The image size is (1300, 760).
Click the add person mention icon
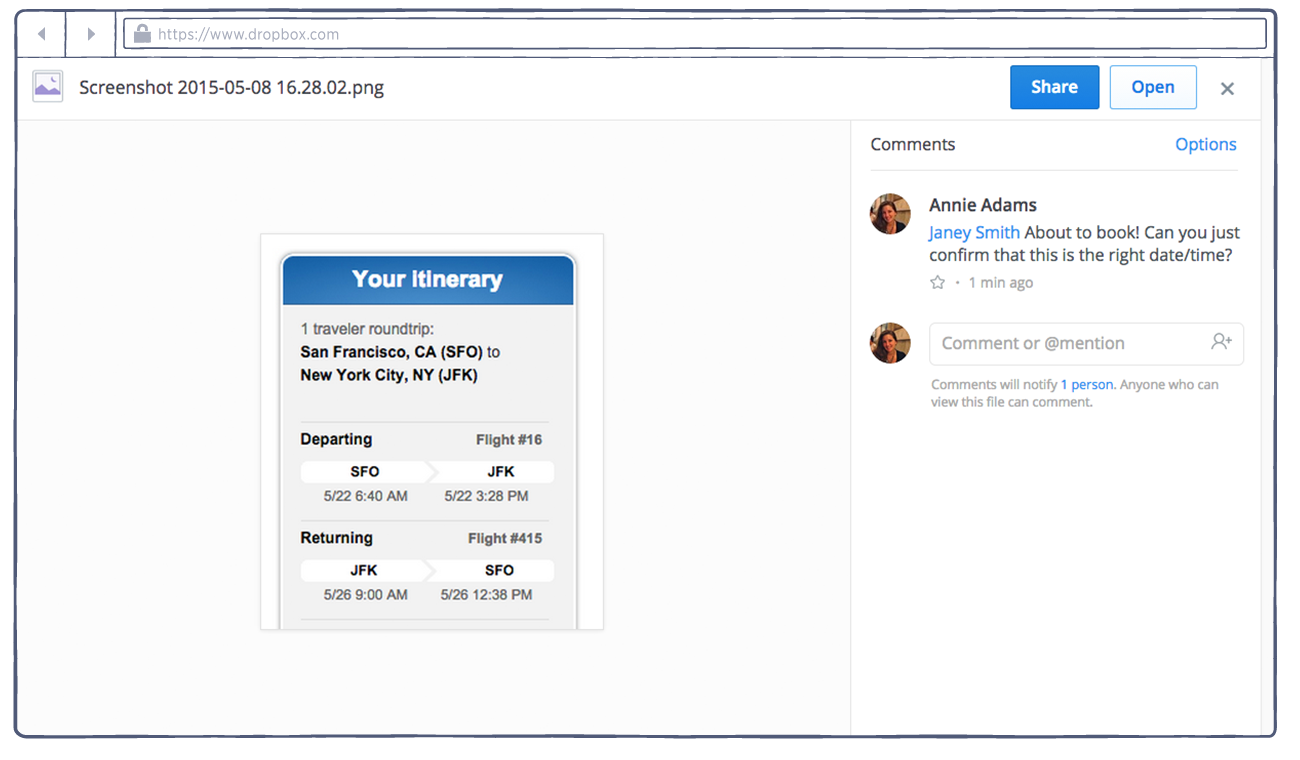1221,342
